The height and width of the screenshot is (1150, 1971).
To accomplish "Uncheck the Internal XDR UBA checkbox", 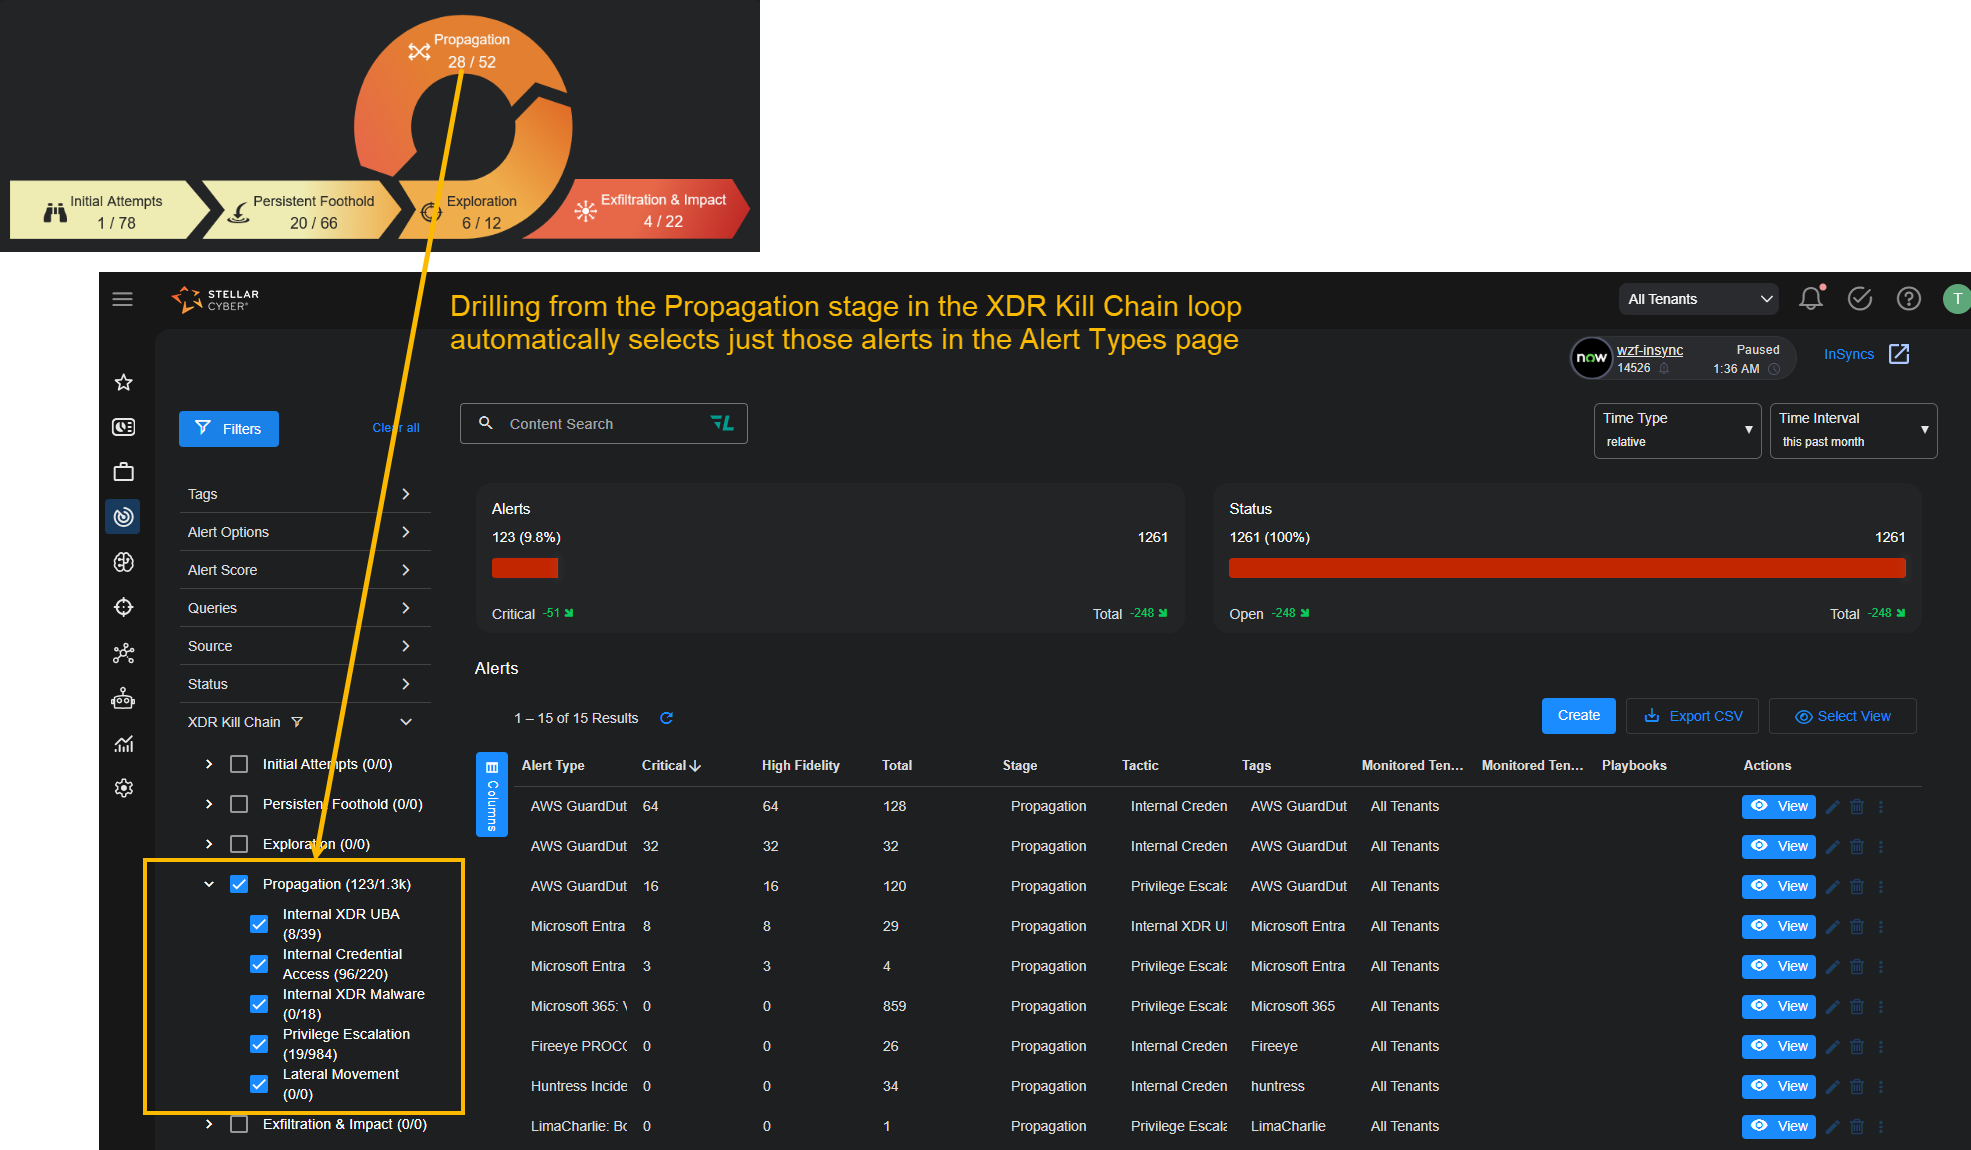I will click(x=259, y=924).
